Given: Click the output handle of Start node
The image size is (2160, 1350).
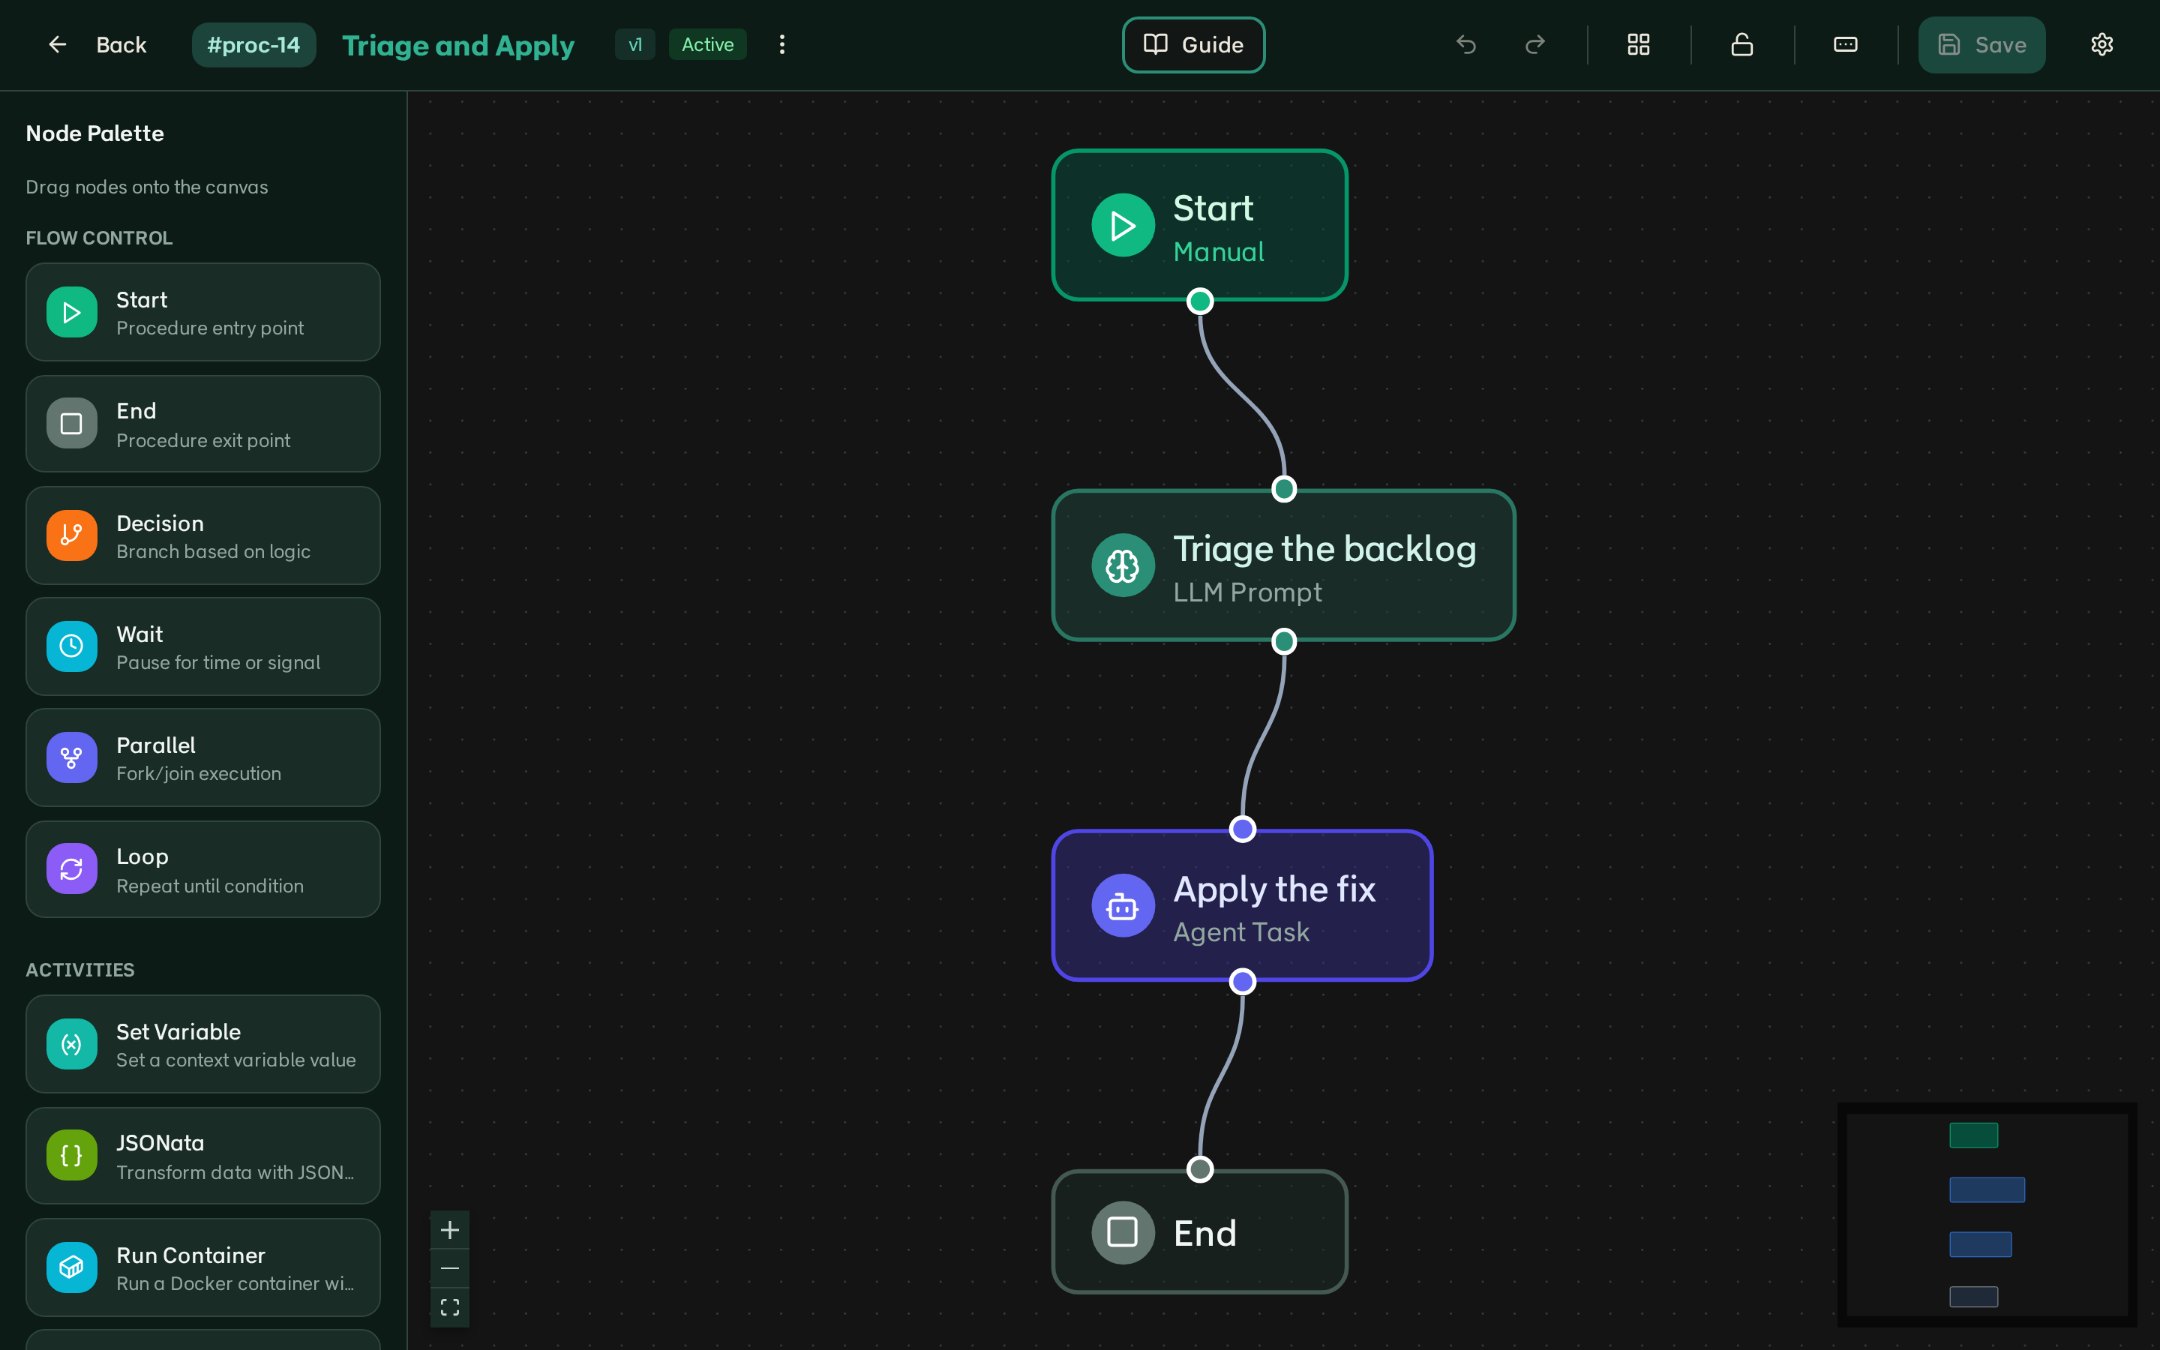Looking at the screenshot, I should click(1199, 301).
